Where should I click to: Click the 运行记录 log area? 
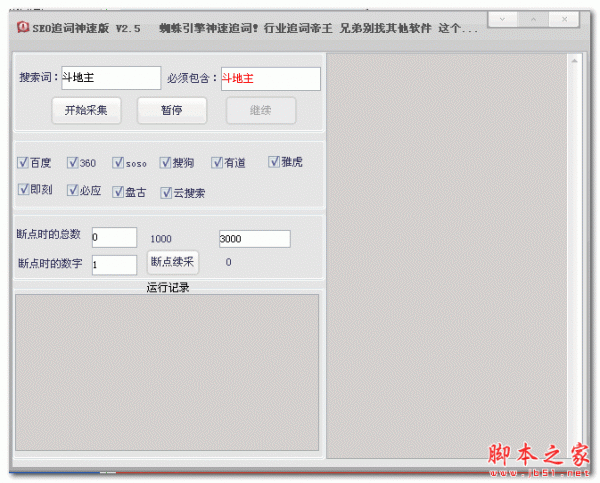pos(167,372)
